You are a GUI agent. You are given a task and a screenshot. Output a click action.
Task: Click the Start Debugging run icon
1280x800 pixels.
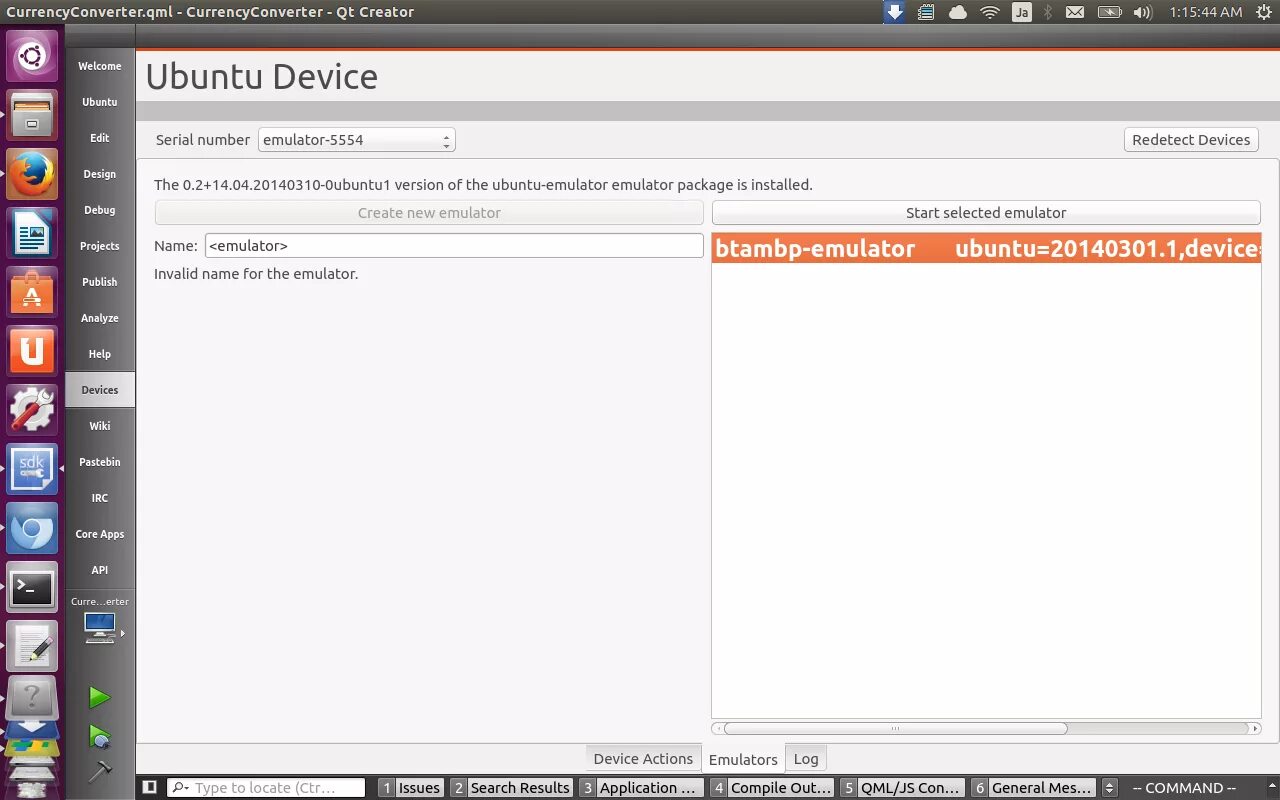tap(99, 737)
